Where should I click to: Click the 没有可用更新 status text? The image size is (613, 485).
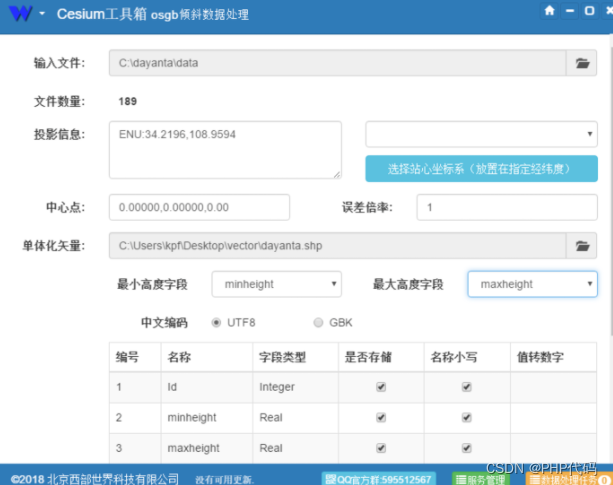(224, 480)
